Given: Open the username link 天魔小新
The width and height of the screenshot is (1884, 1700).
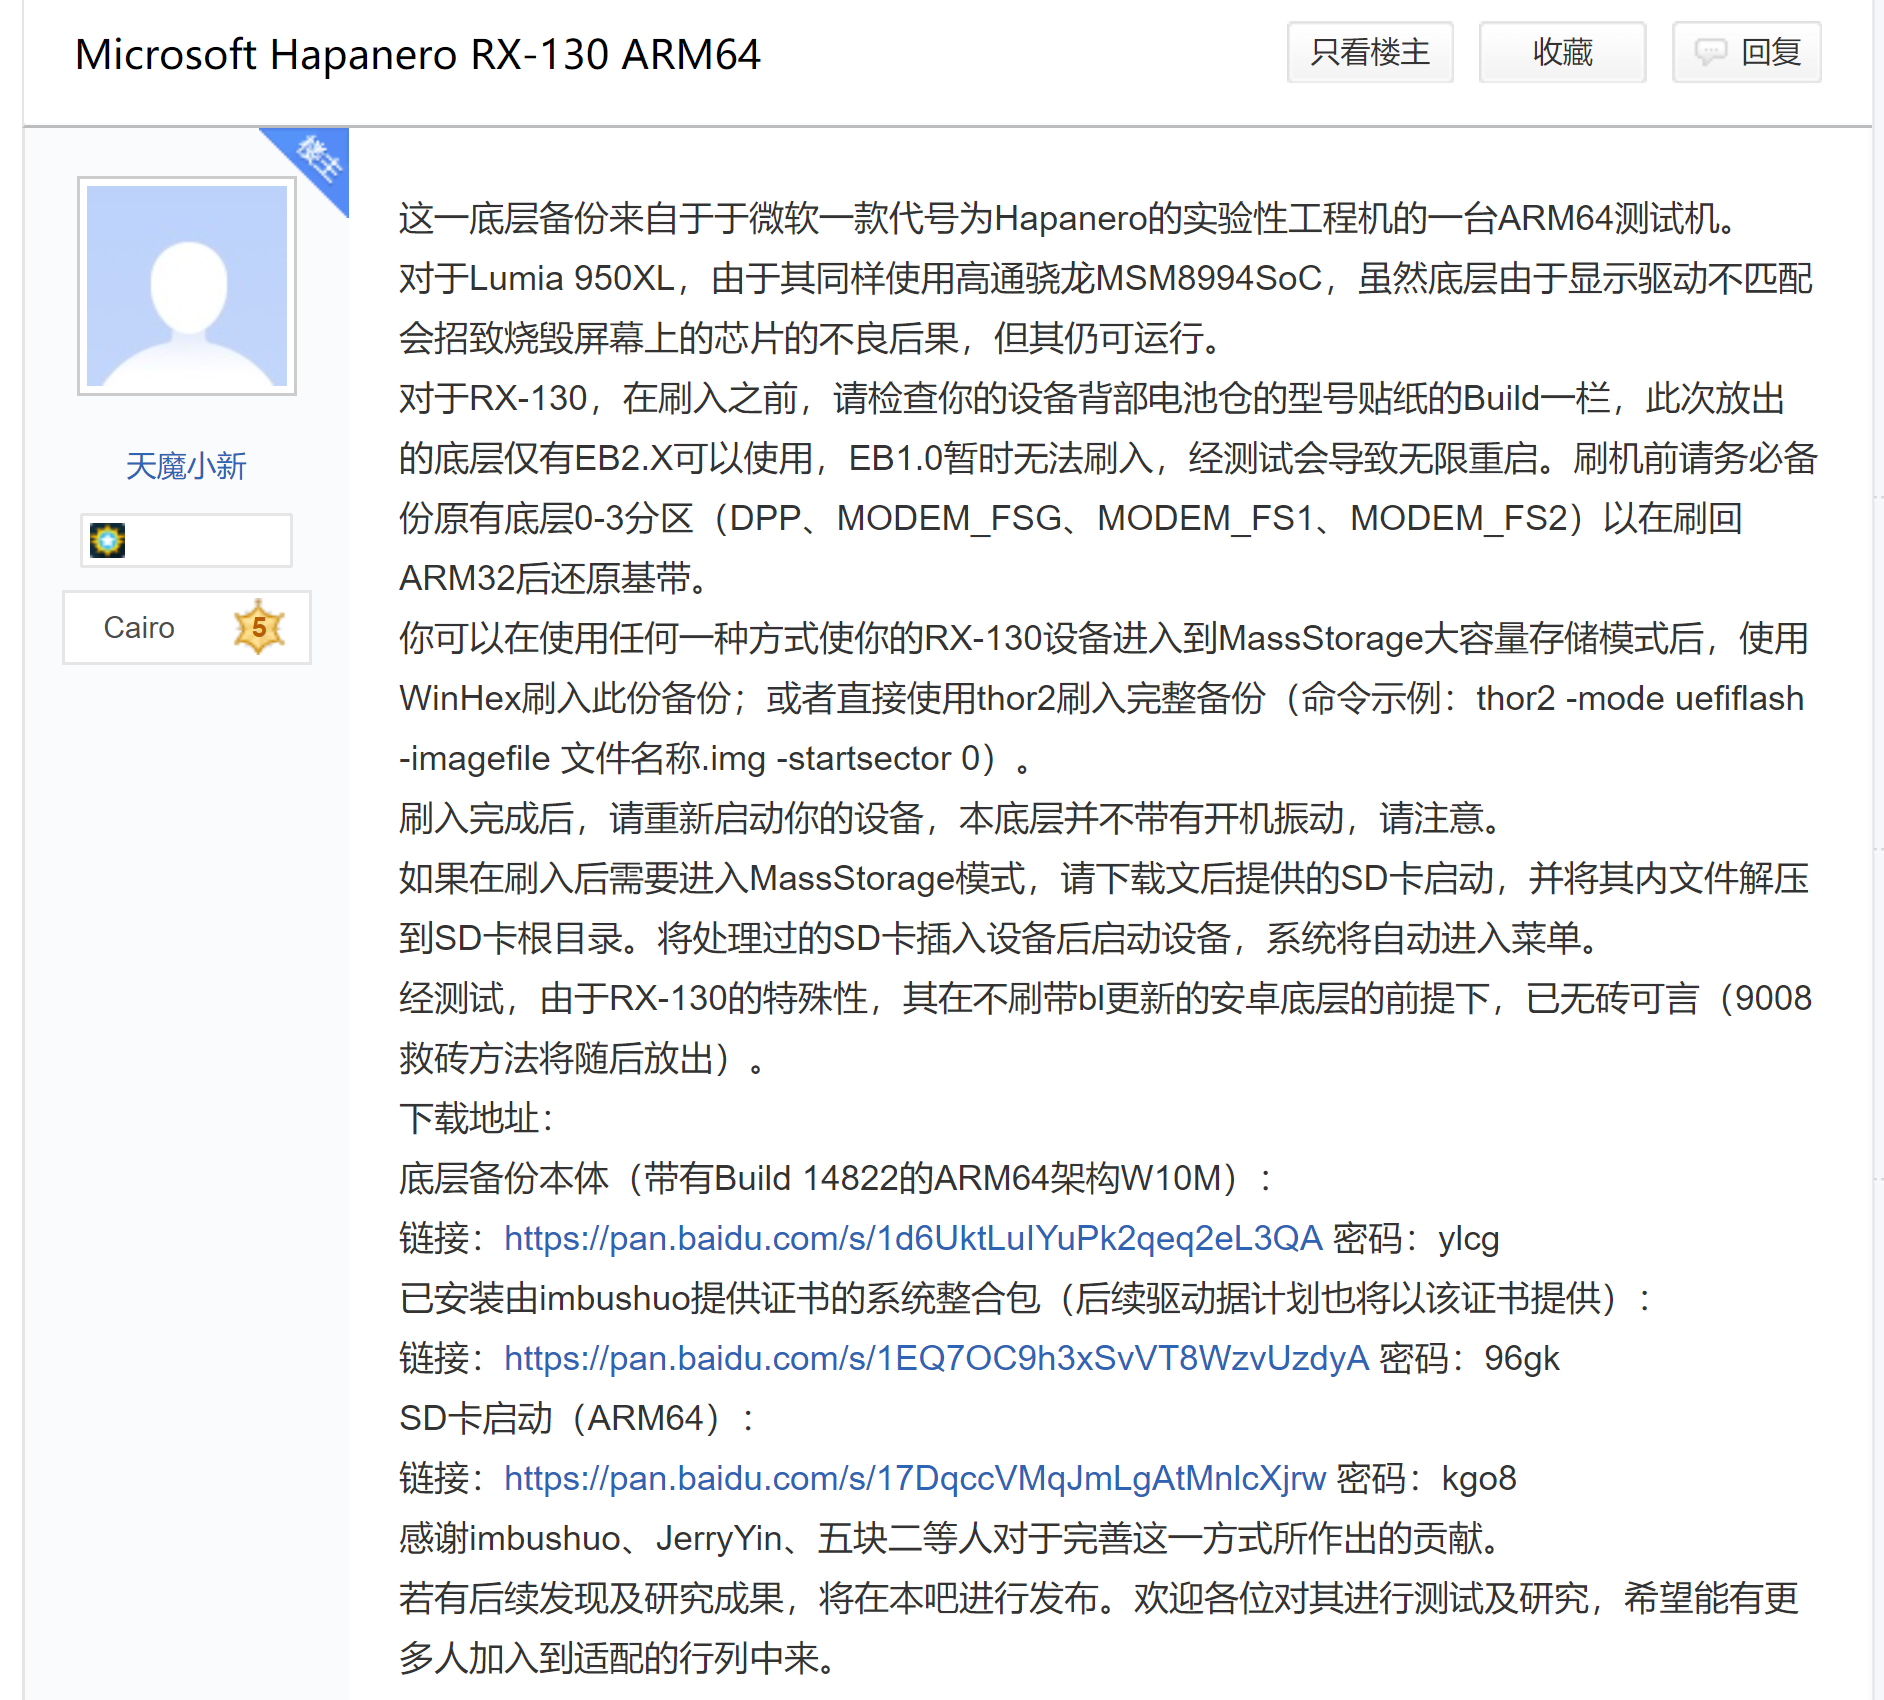Looking at the screenshot, I should (x=186, y=465).
